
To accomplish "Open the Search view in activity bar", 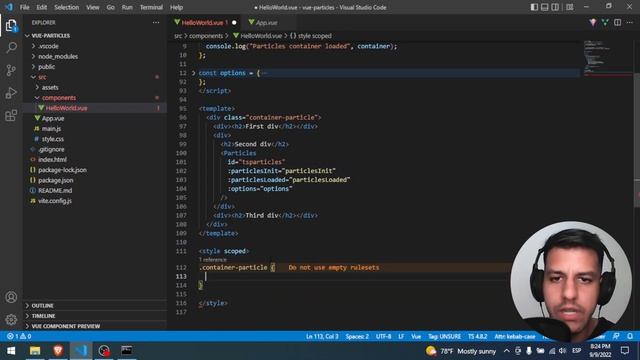I will [11, 47].
